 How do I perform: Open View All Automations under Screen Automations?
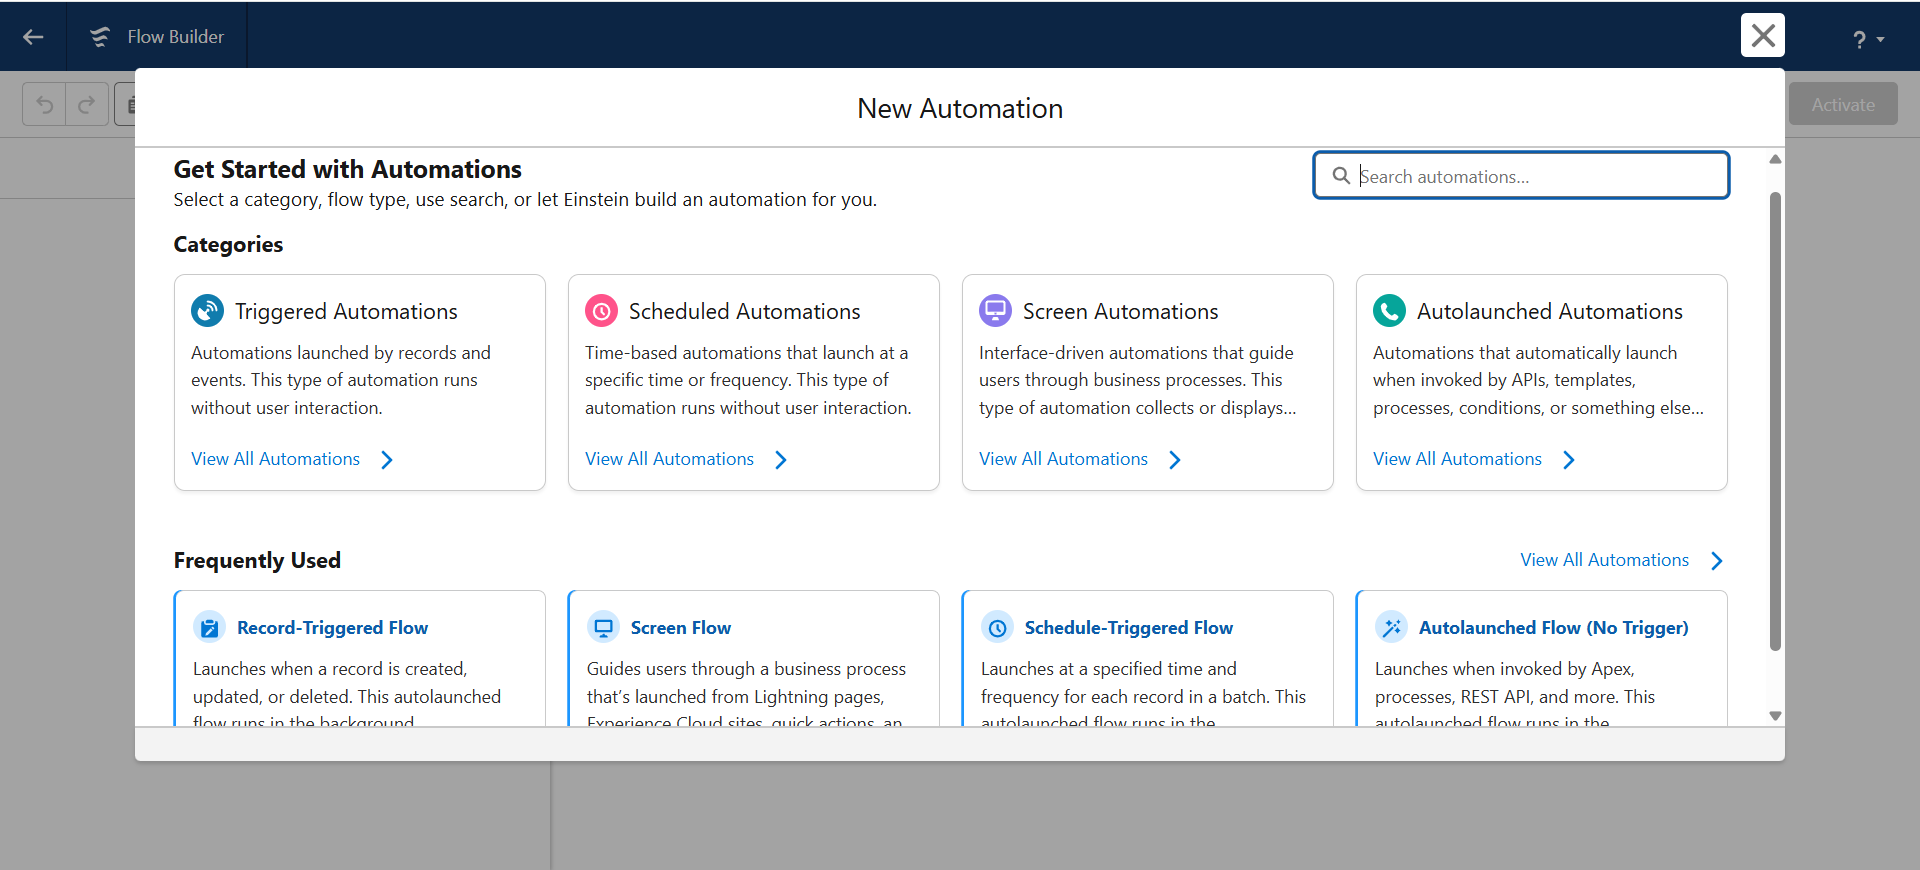(1064, 459)
